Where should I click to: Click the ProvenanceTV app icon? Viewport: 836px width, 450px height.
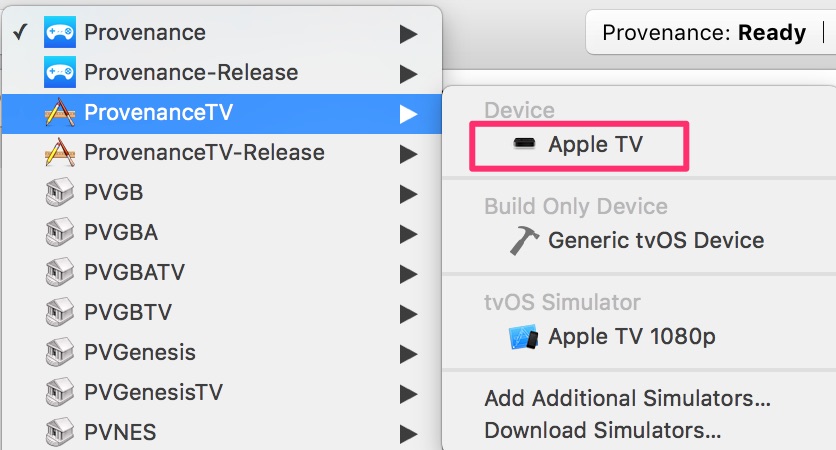click(60, 113)
